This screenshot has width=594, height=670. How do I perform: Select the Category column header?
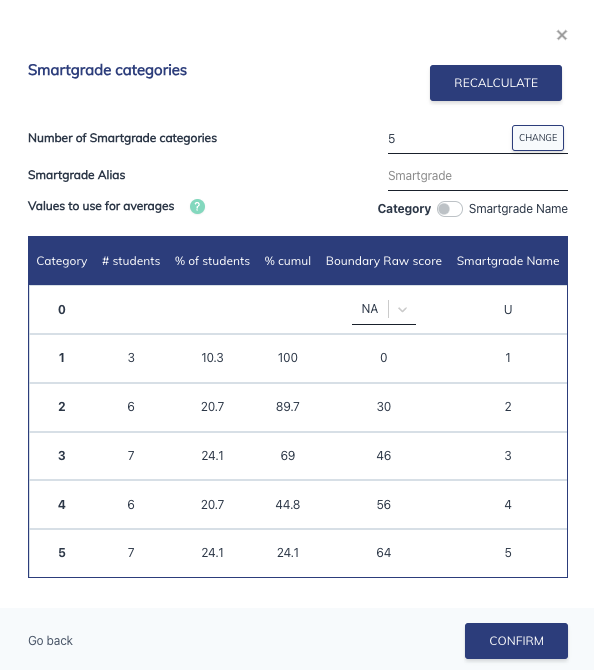tap(62, 261)
